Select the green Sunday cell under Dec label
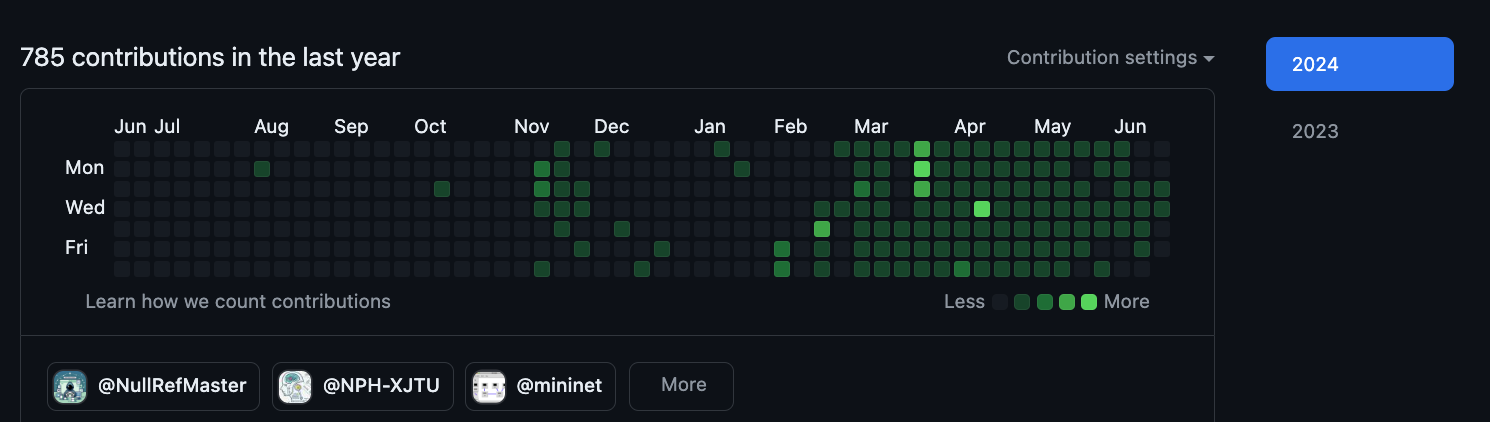This screenshot has width=1490, height=422. point(602,149)
